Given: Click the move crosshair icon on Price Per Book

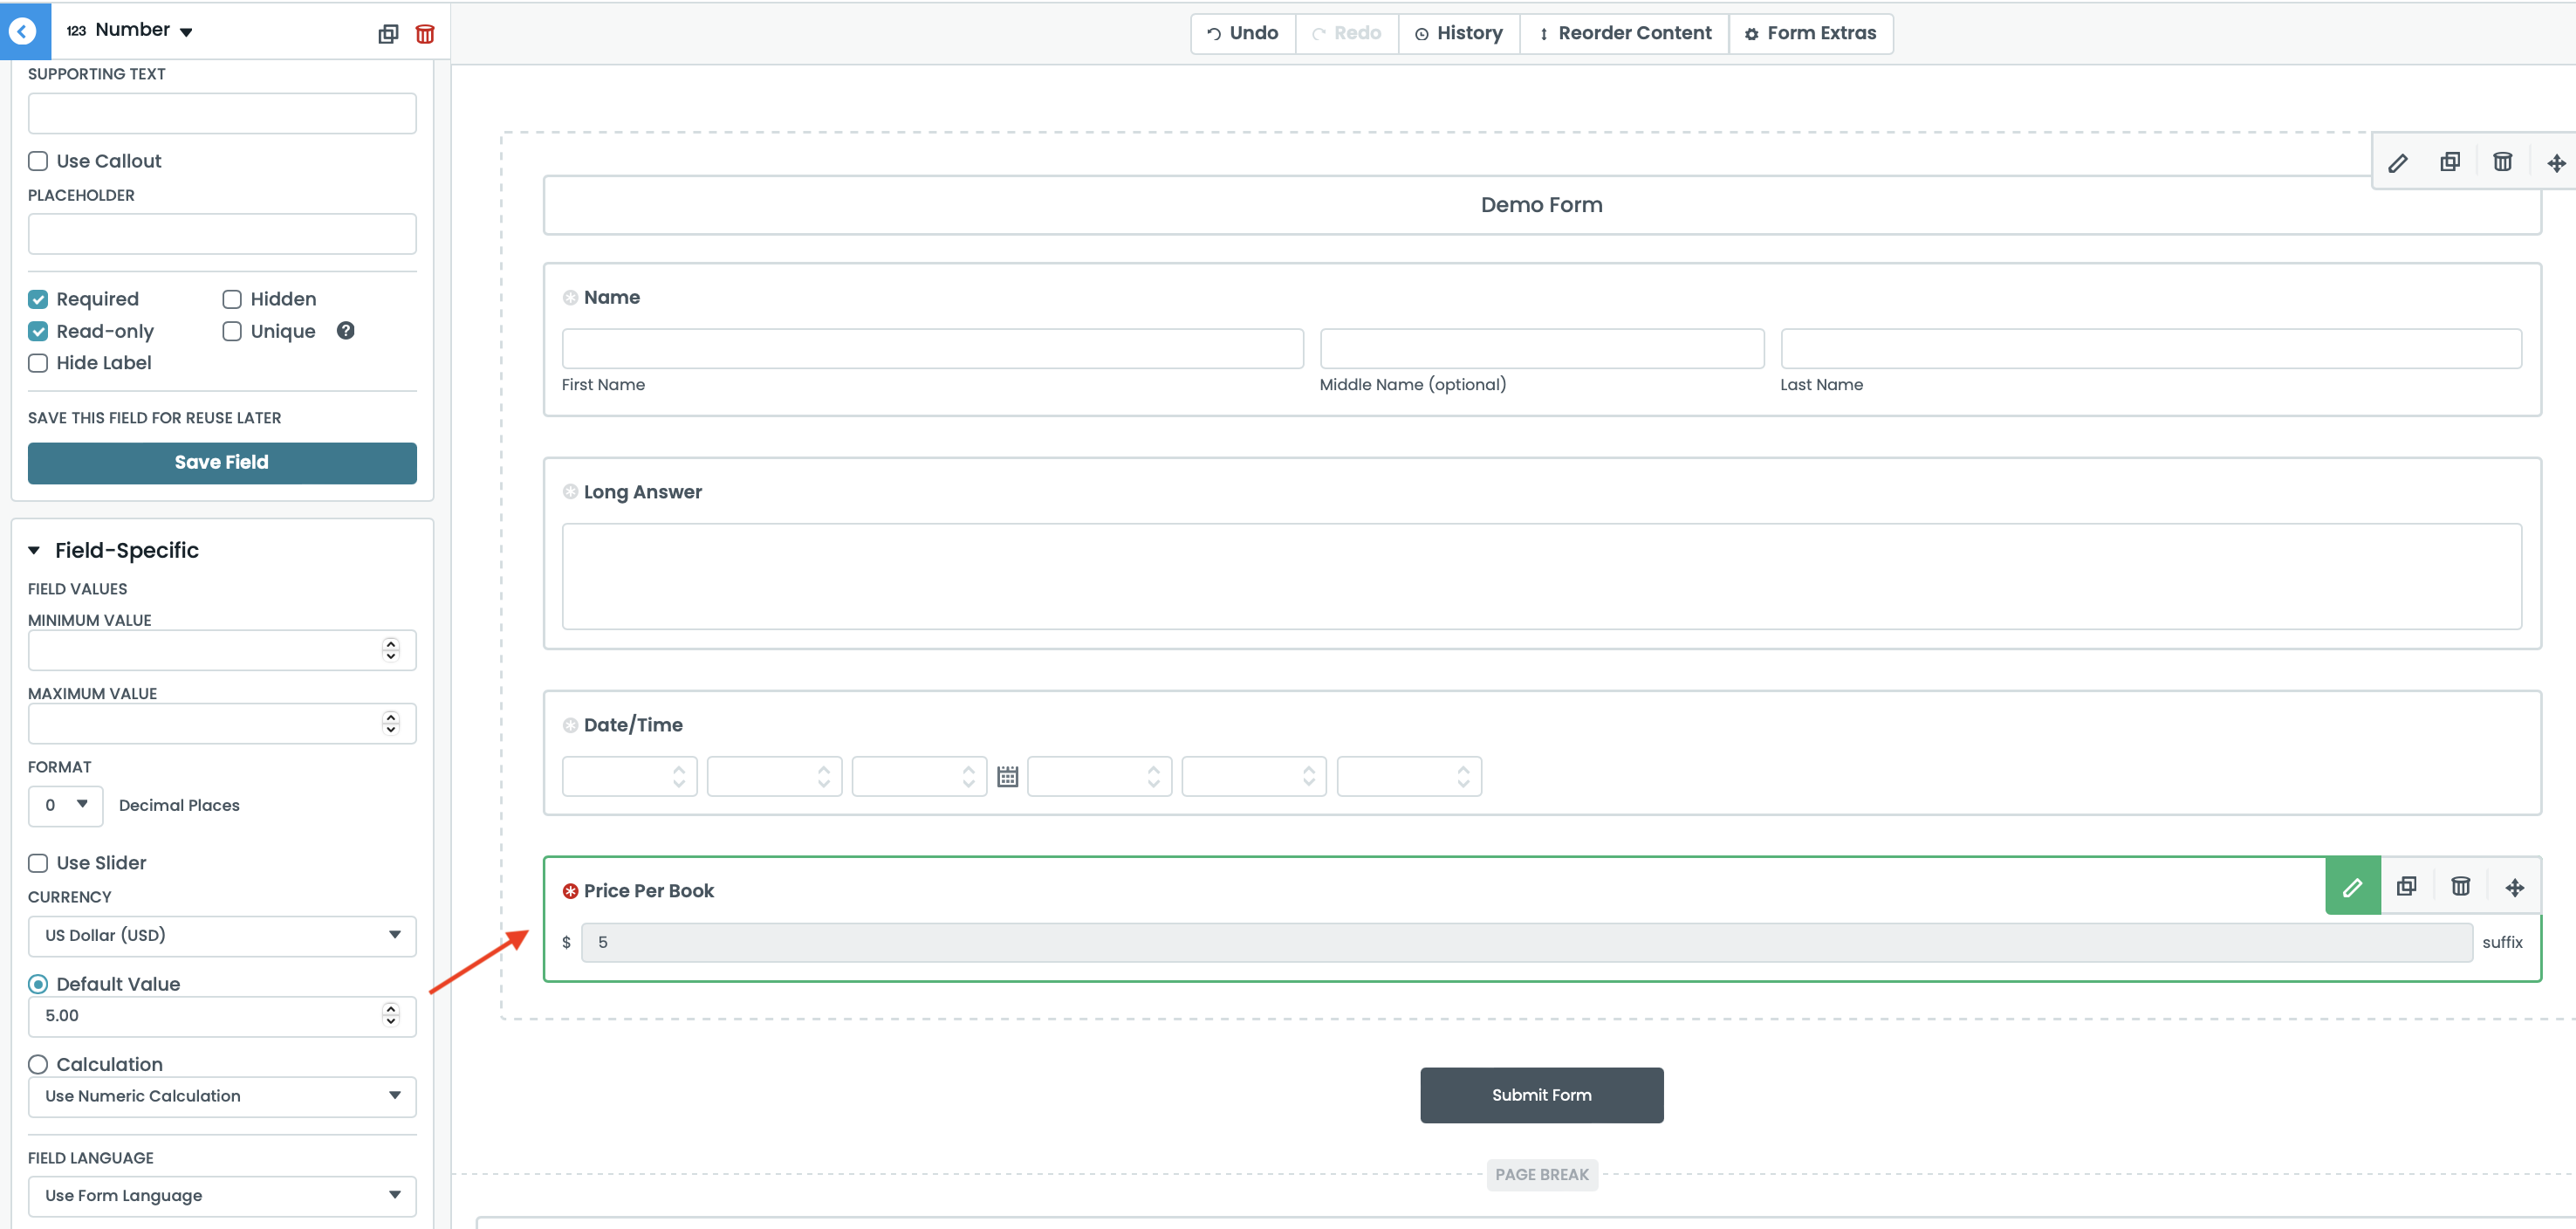Looking at the screenshot, I should [x=2516, y=886].
